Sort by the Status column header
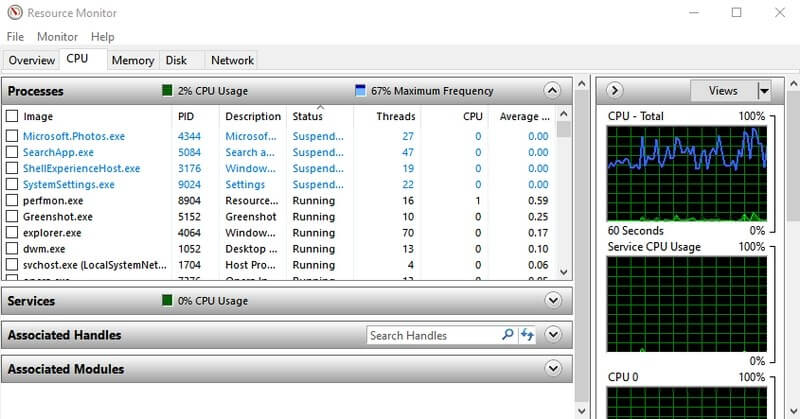 (x=308, y=116)
